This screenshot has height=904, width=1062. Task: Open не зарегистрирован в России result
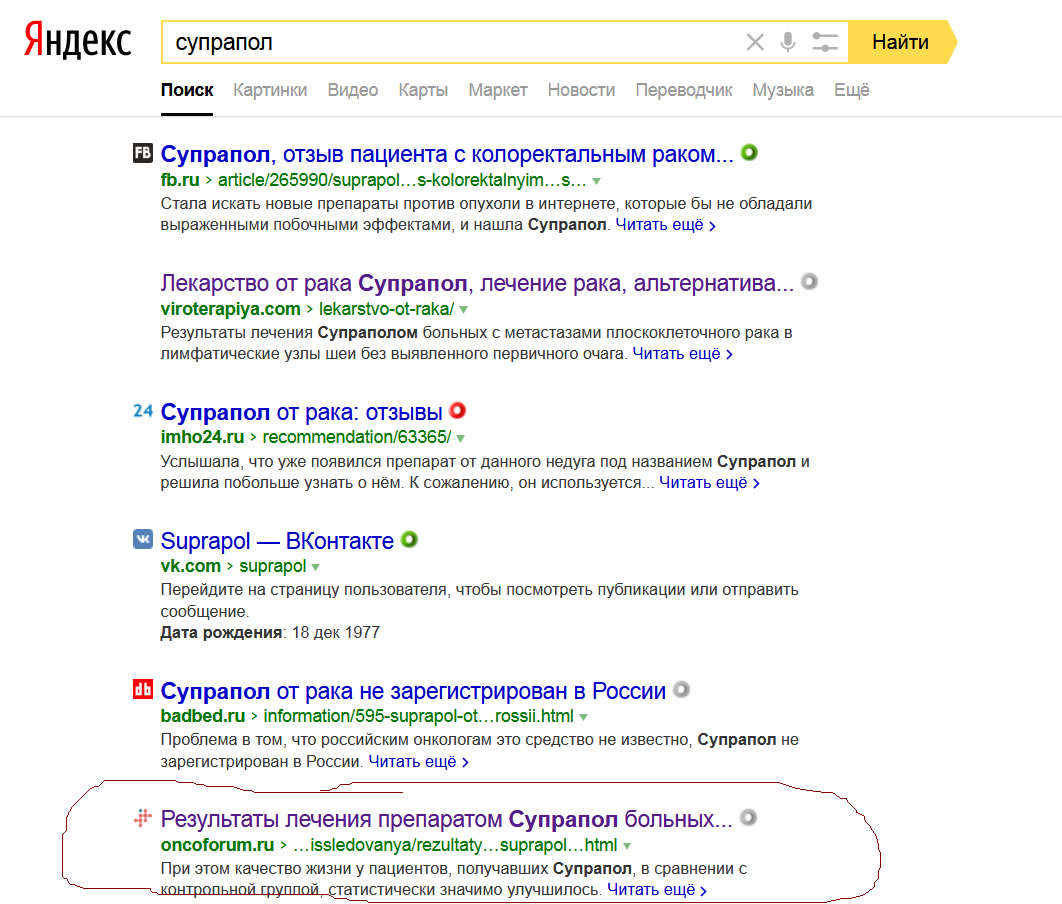coord(413,691)
